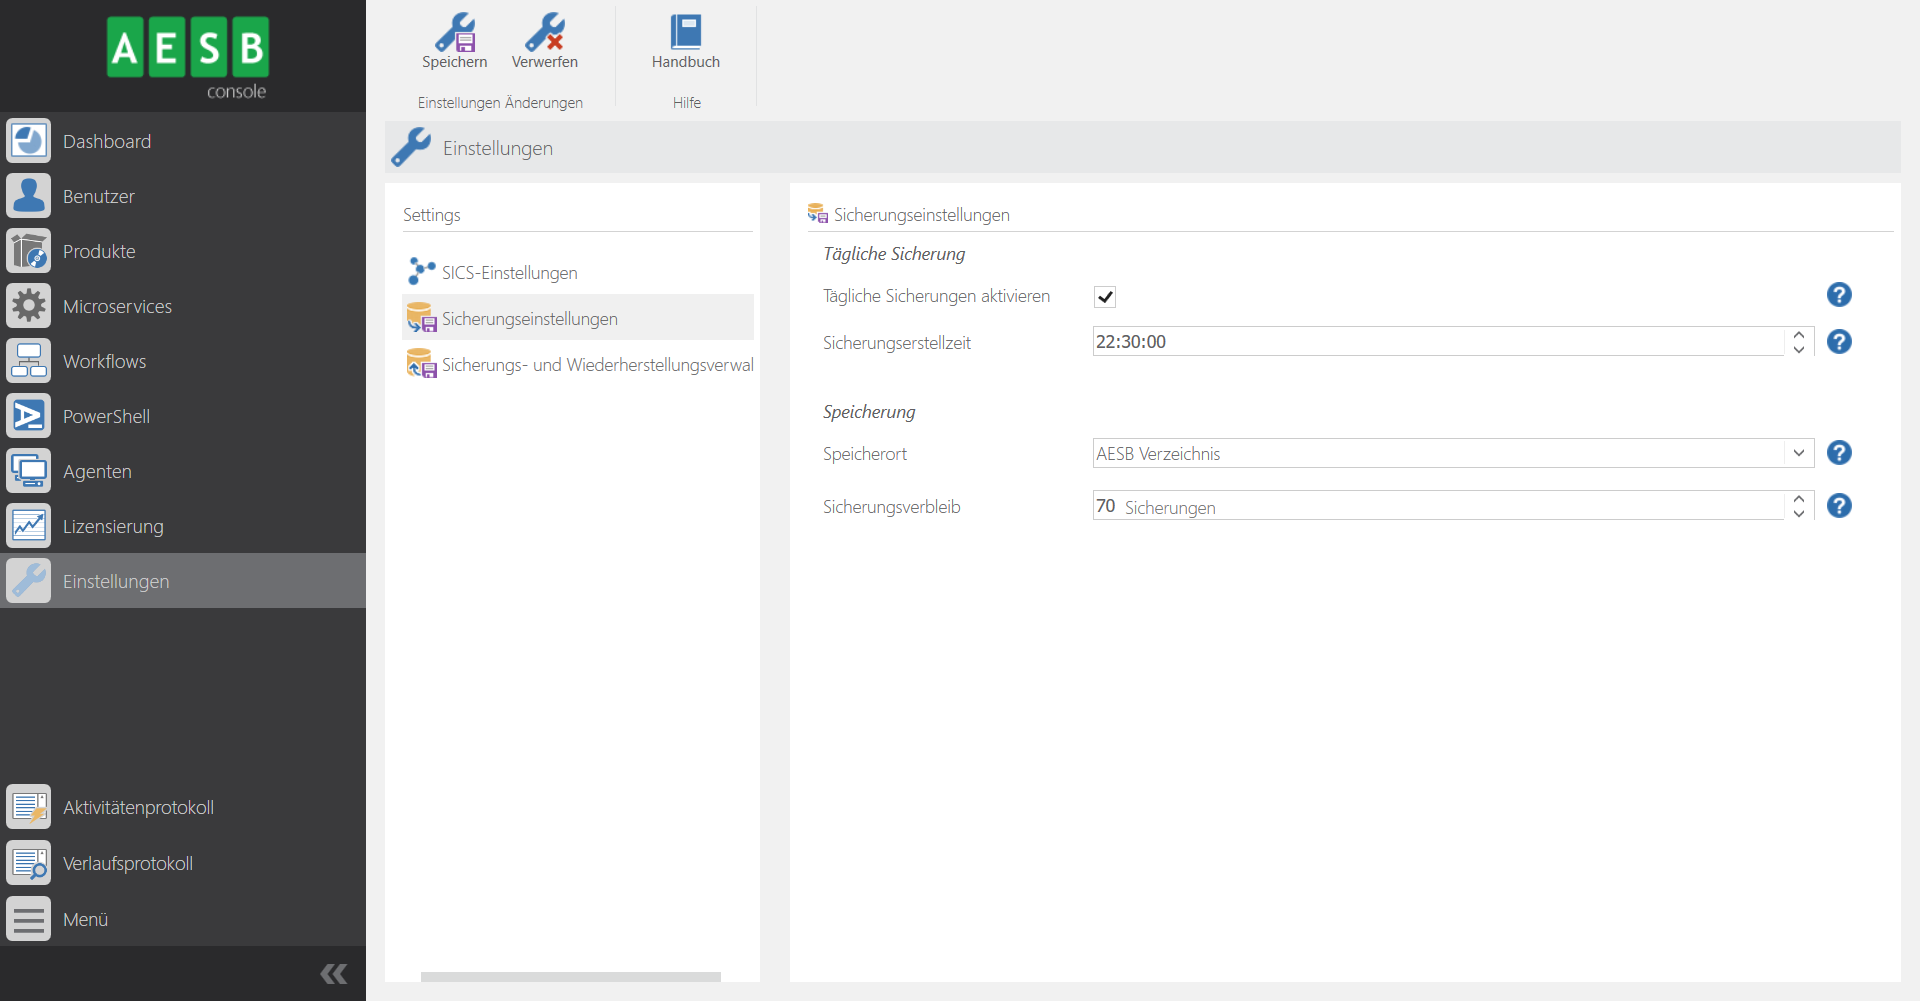Image resolution: width=1920 pixels, height=1001 pixels.
Task: Click into the Sicherungserstellzeit time field
Action: point(1436,342)
